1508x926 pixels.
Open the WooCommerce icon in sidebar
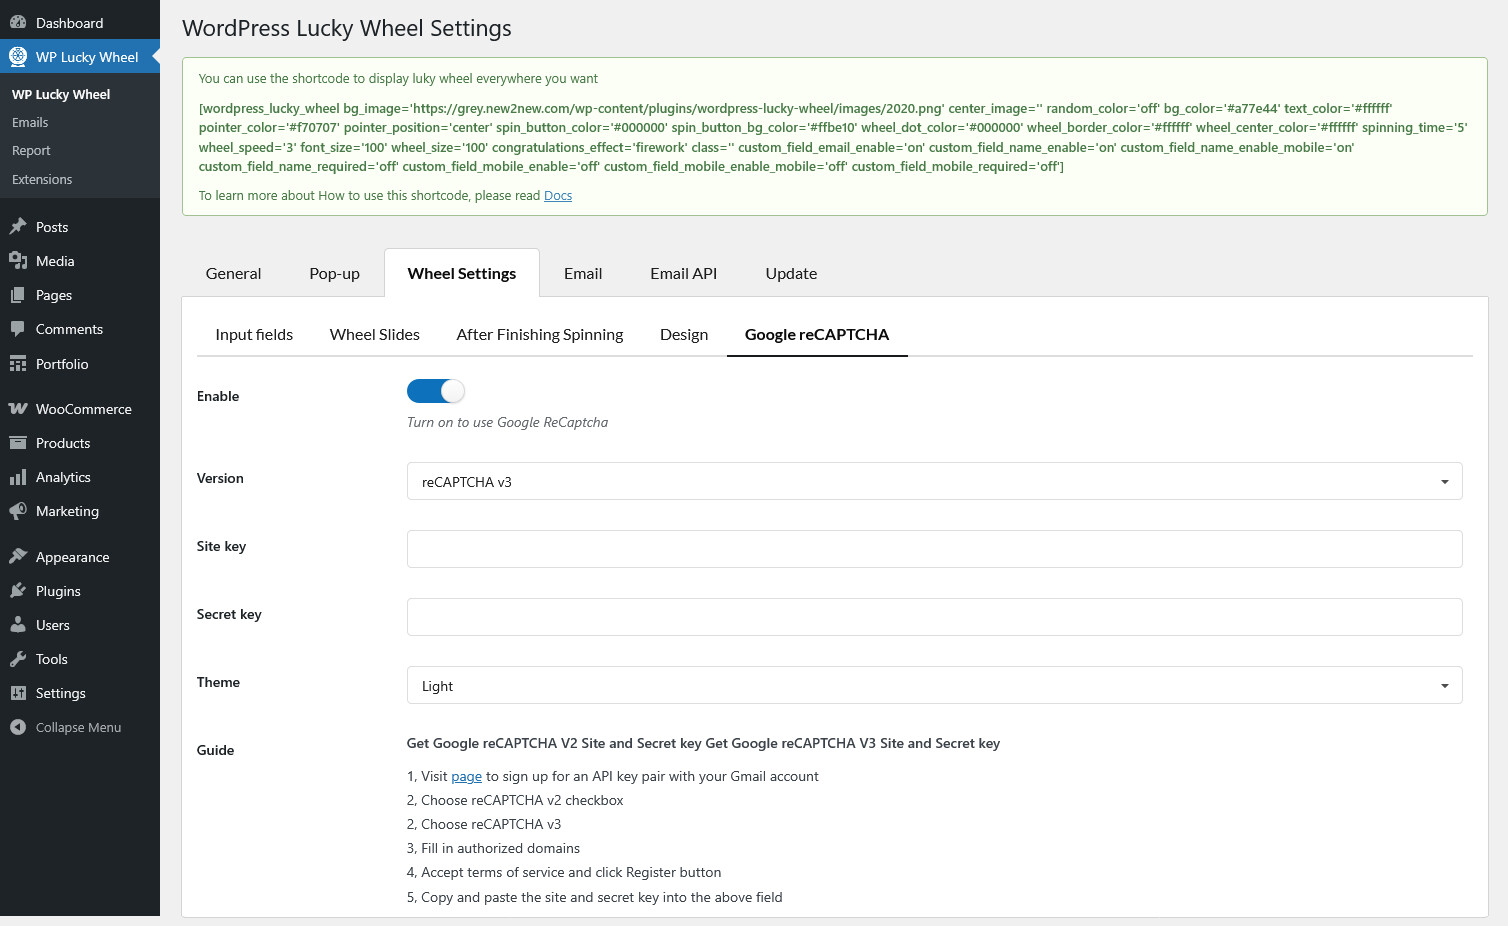[x=18, y=409]
